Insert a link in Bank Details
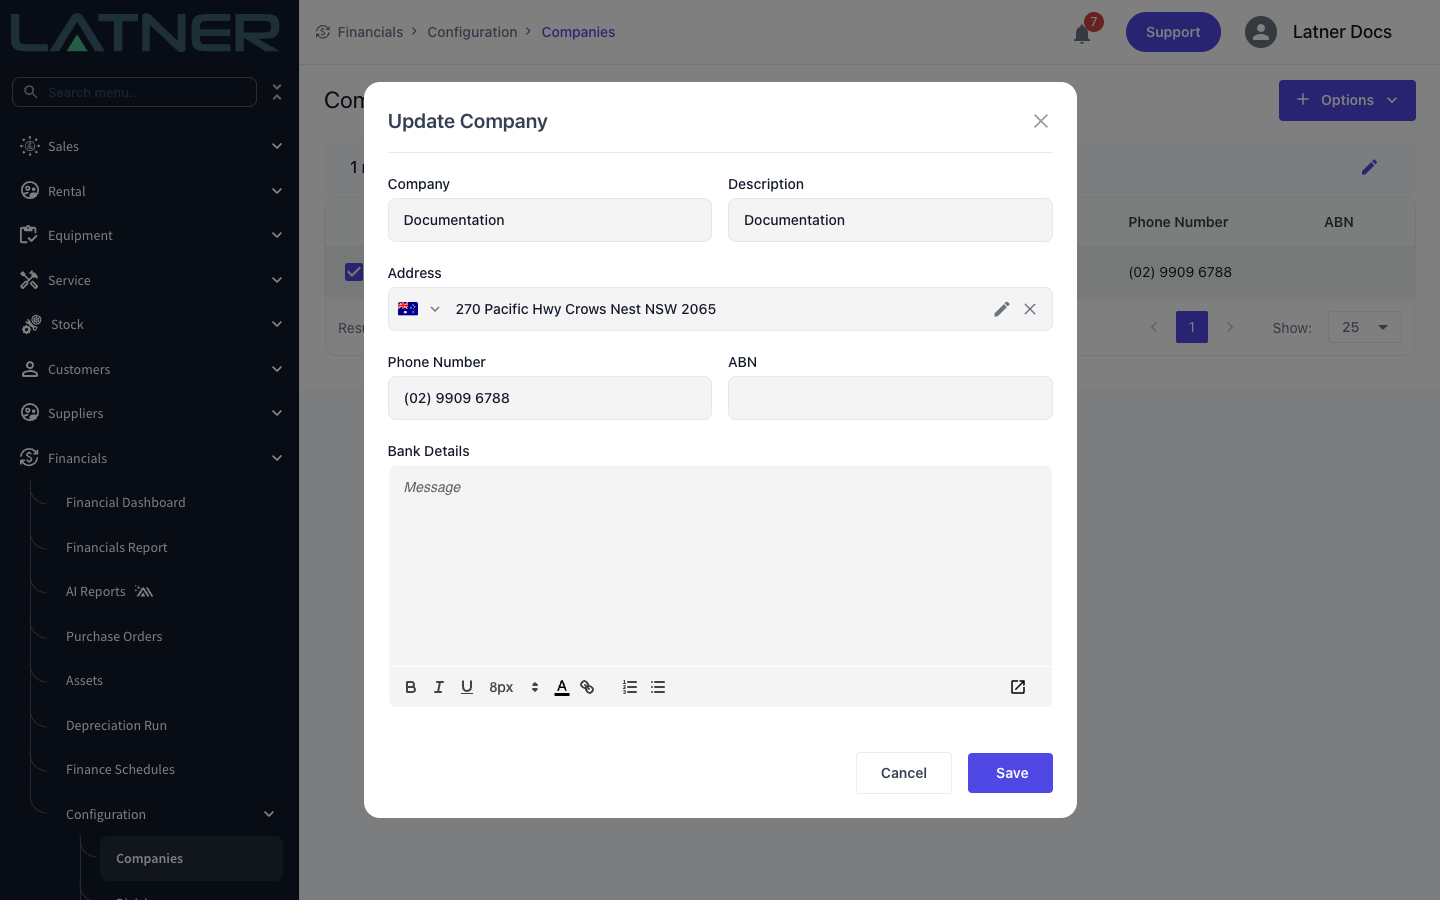The height and width of the screenshot is (900, 1440). pyautogui.click(x=587, y=687)
